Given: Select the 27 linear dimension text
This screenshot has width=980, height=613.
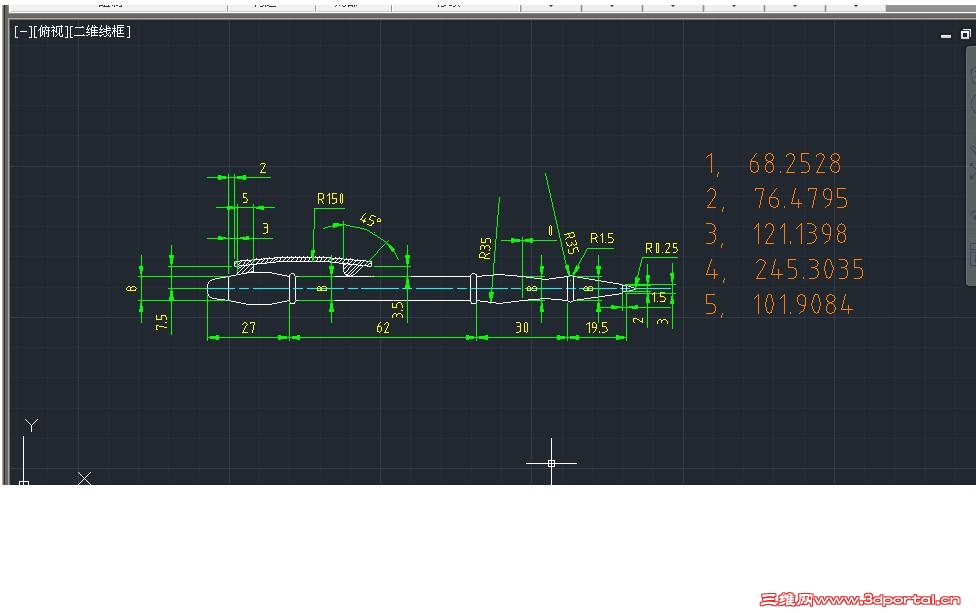Looking at the screenshot, I should (248, 327).
